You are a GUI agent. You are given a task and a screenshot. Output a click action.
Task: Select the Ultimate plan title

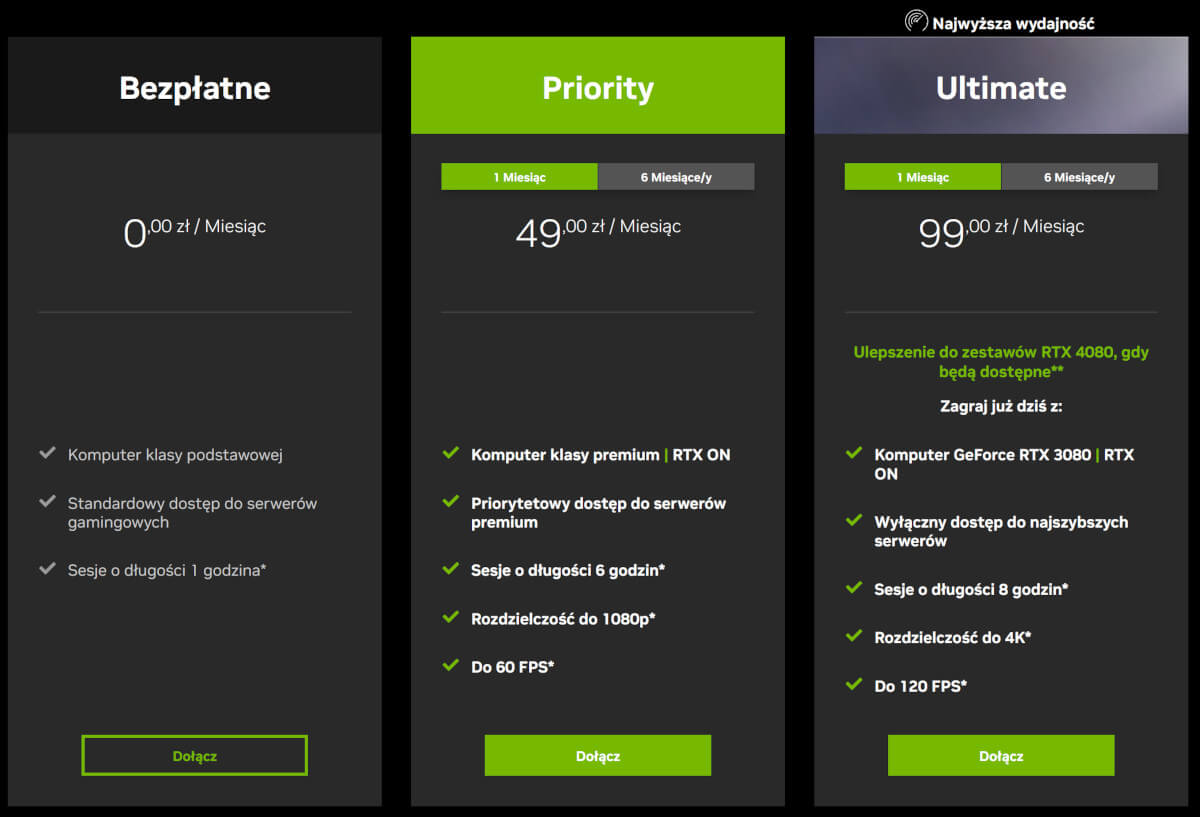point(1000,87)
